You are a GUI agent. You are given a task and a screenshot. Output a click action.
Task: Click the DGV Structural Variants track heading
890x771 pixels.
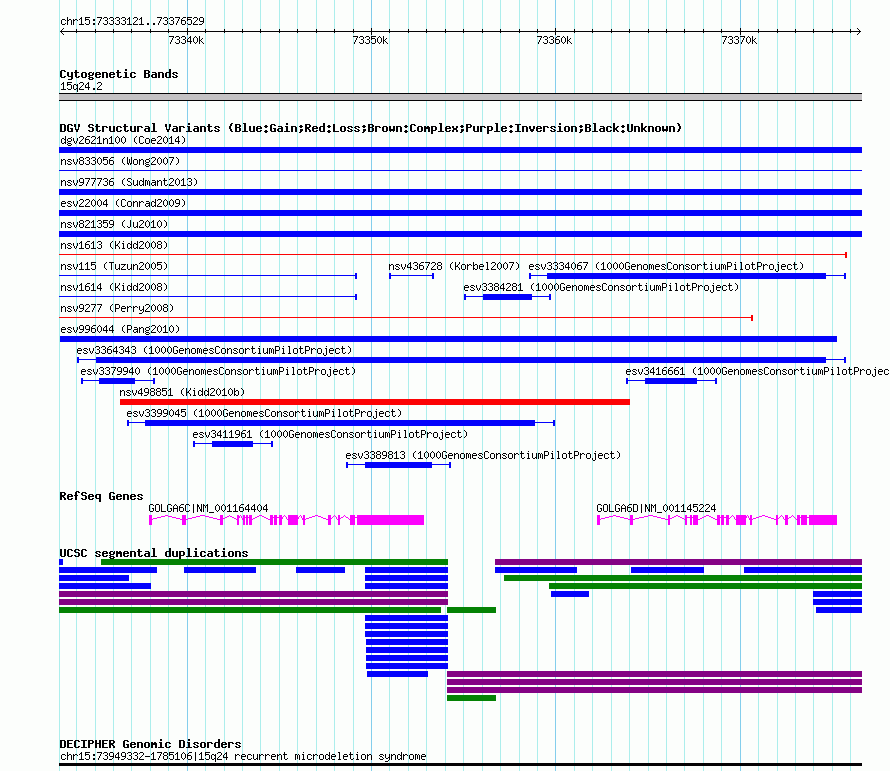(x=370, y=128)
